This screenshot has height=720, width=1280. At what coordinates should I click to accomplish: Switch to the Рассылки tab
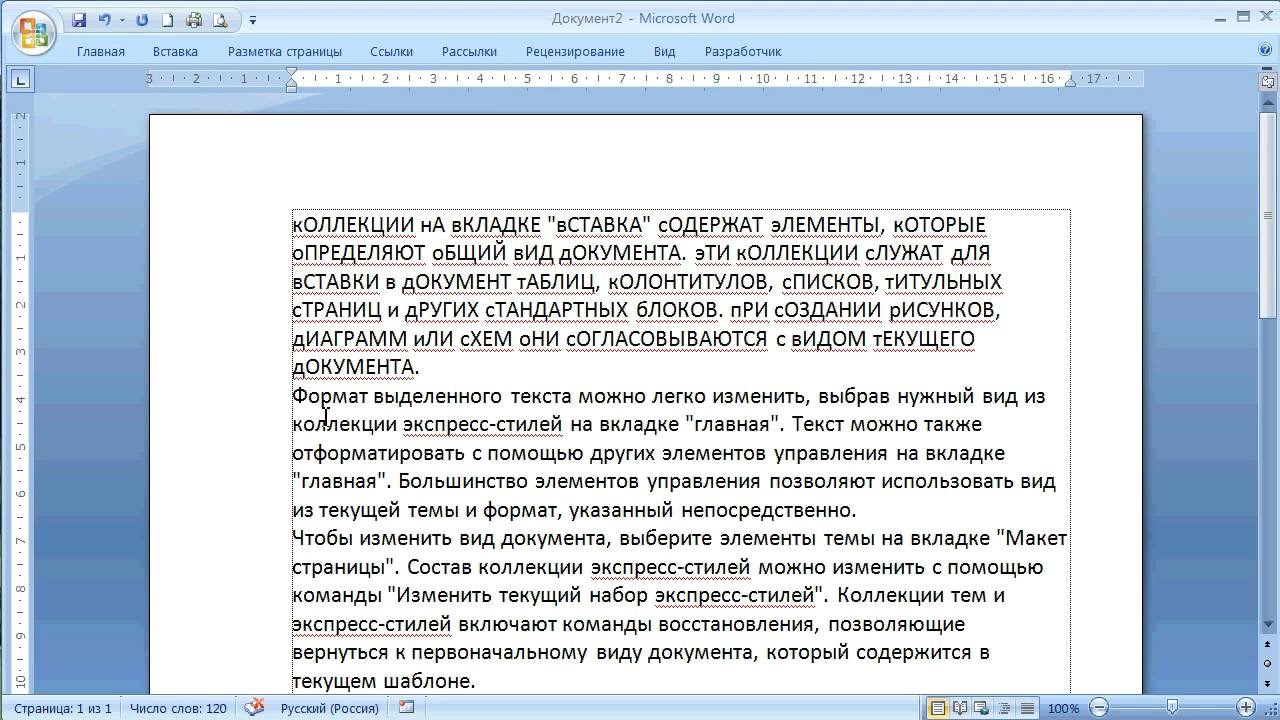click(469, 51)
